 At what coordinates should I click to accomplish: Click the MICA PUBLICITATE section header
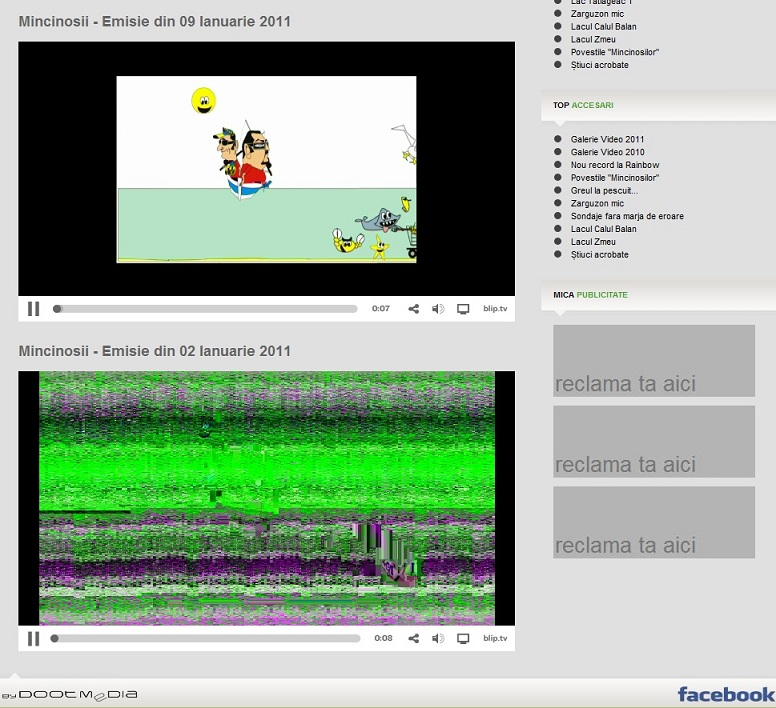[x=590, y=295]
